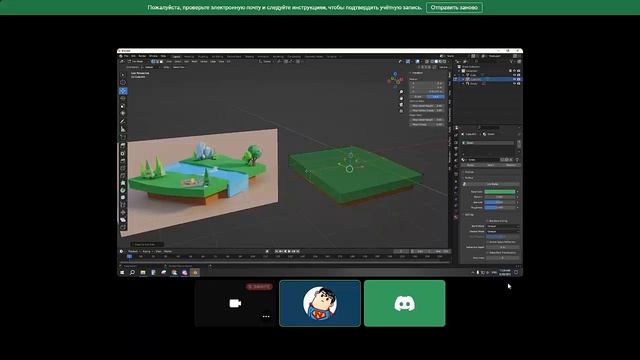Click the Use Nodes button
Image resolution: width=640 pixels, height=360 pixels.
point(493,184)
